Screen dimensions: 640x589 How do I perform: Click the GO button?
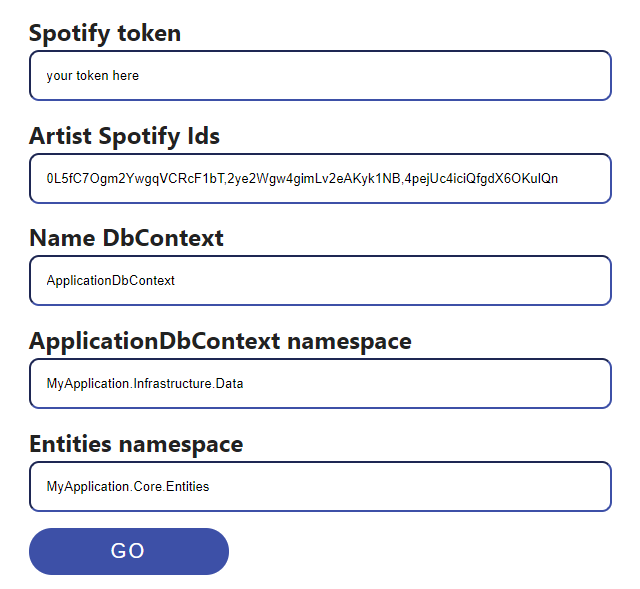[129, 551]
